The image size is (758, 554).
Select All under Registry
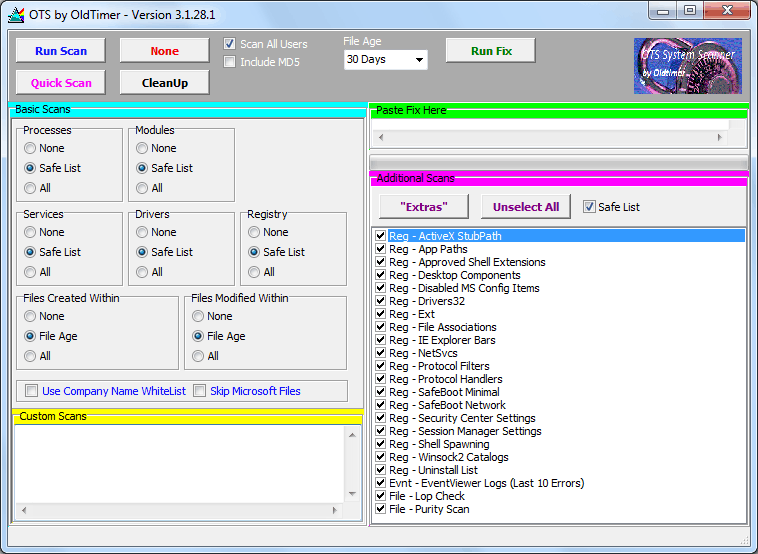tap(254, 272)
